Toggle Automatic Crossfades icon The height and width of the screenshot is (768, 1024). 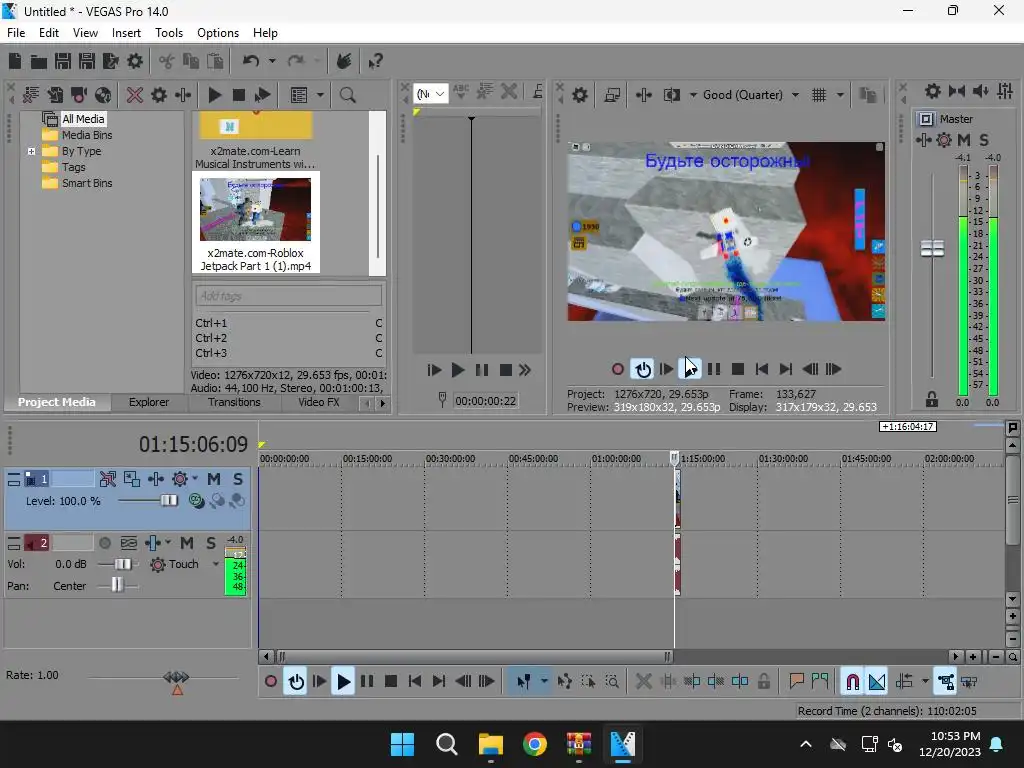click(x=877, y=682)
